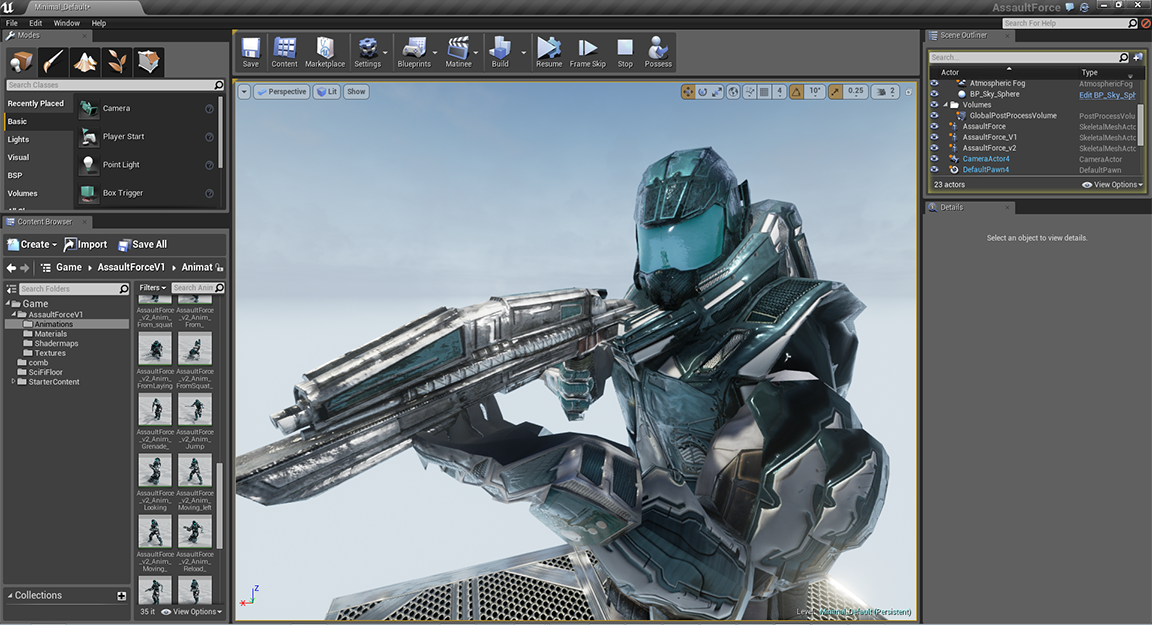This screenshot has width=1152, height=625.
Task: Select the rotate gizmo viewport icon
Action: 702,92
